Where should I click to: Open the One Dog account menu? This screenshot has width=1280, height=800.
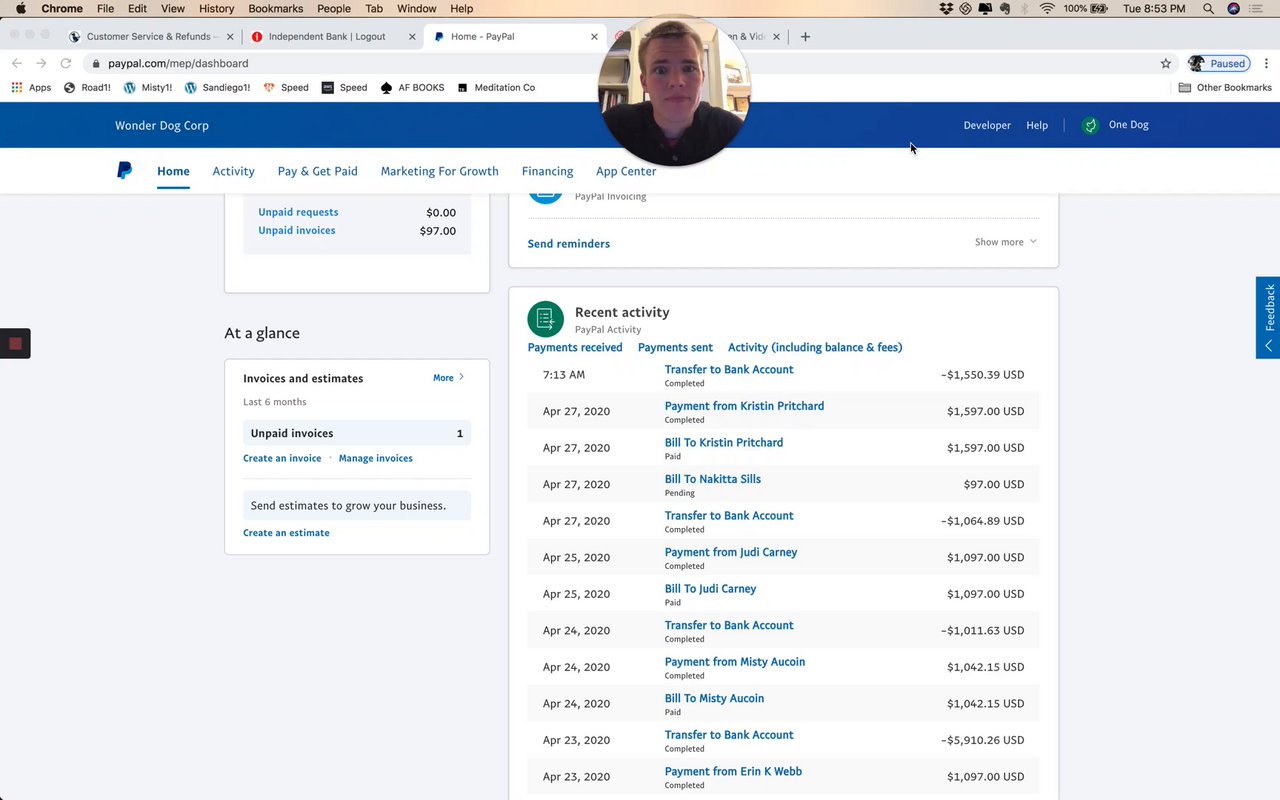click(1116, 125)
